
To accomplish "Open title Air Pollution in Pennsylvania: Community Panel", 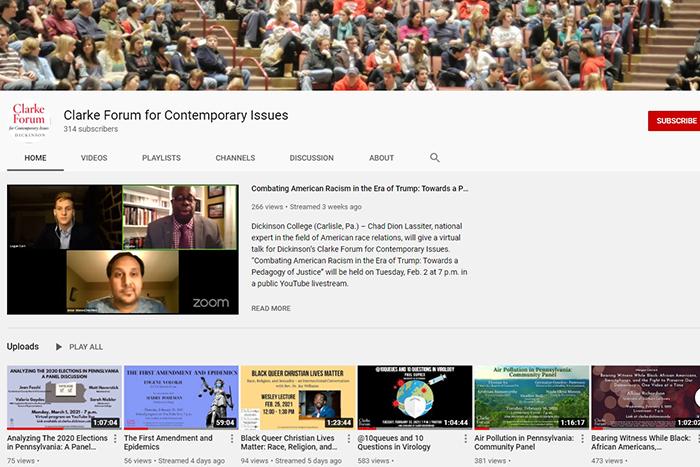I will coord(524,442).
